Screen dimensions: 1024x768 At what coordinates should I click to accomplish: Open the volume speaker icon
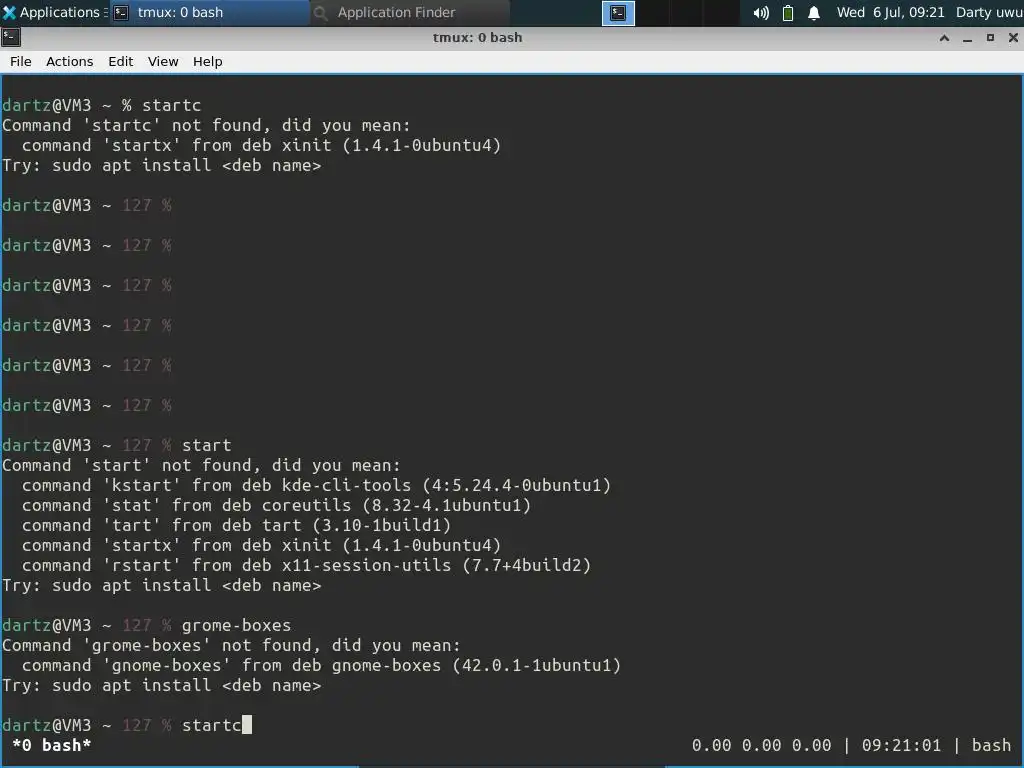pos(761,13)
